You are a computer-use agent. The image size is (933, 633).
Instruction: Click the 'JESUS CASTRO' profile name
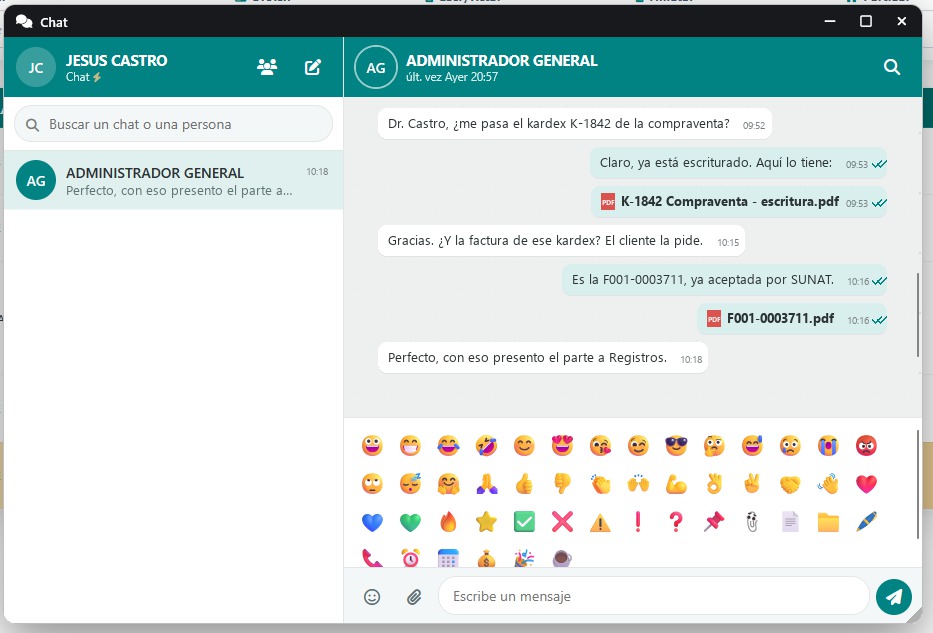point(117,61)
